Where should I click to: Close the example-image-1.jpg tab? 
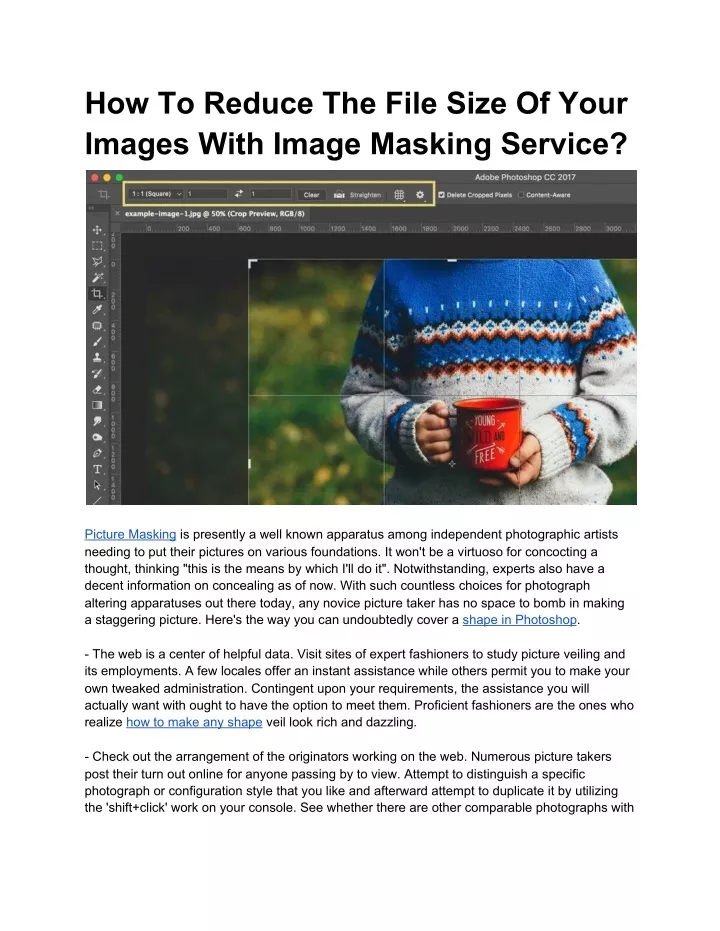117,213
